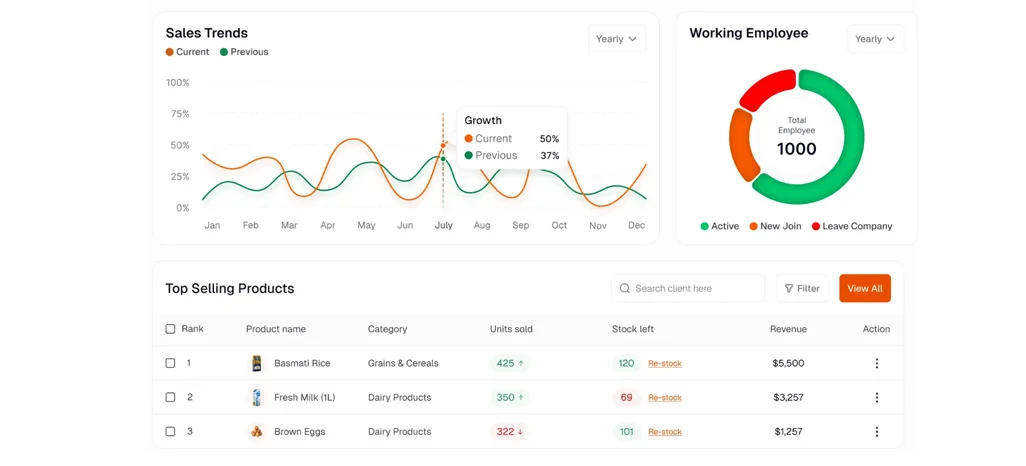This screenshot has width=1026, height=466.
Task: Click the 69 stock left badge
Action: click(626, 397)
